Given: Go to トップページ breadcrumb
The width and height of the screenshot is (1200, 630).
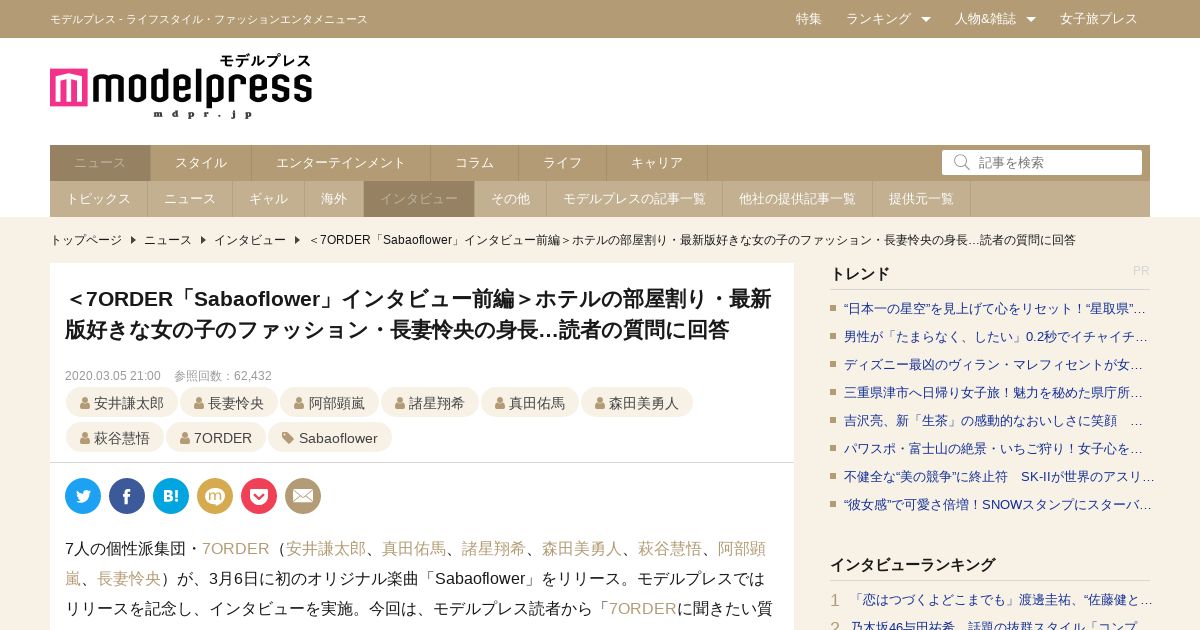Looking at the screenshot, I should (86, 240).
